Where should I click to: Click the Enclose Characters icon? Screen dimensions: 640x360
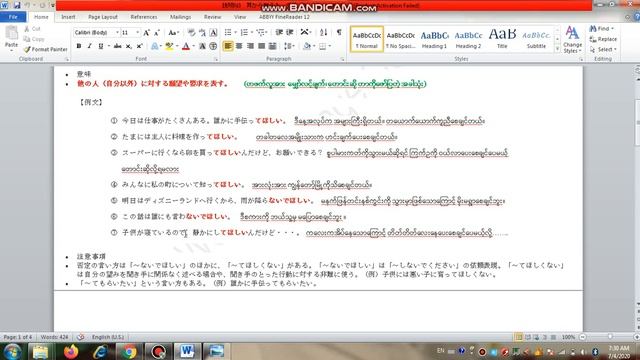point(213,46)
